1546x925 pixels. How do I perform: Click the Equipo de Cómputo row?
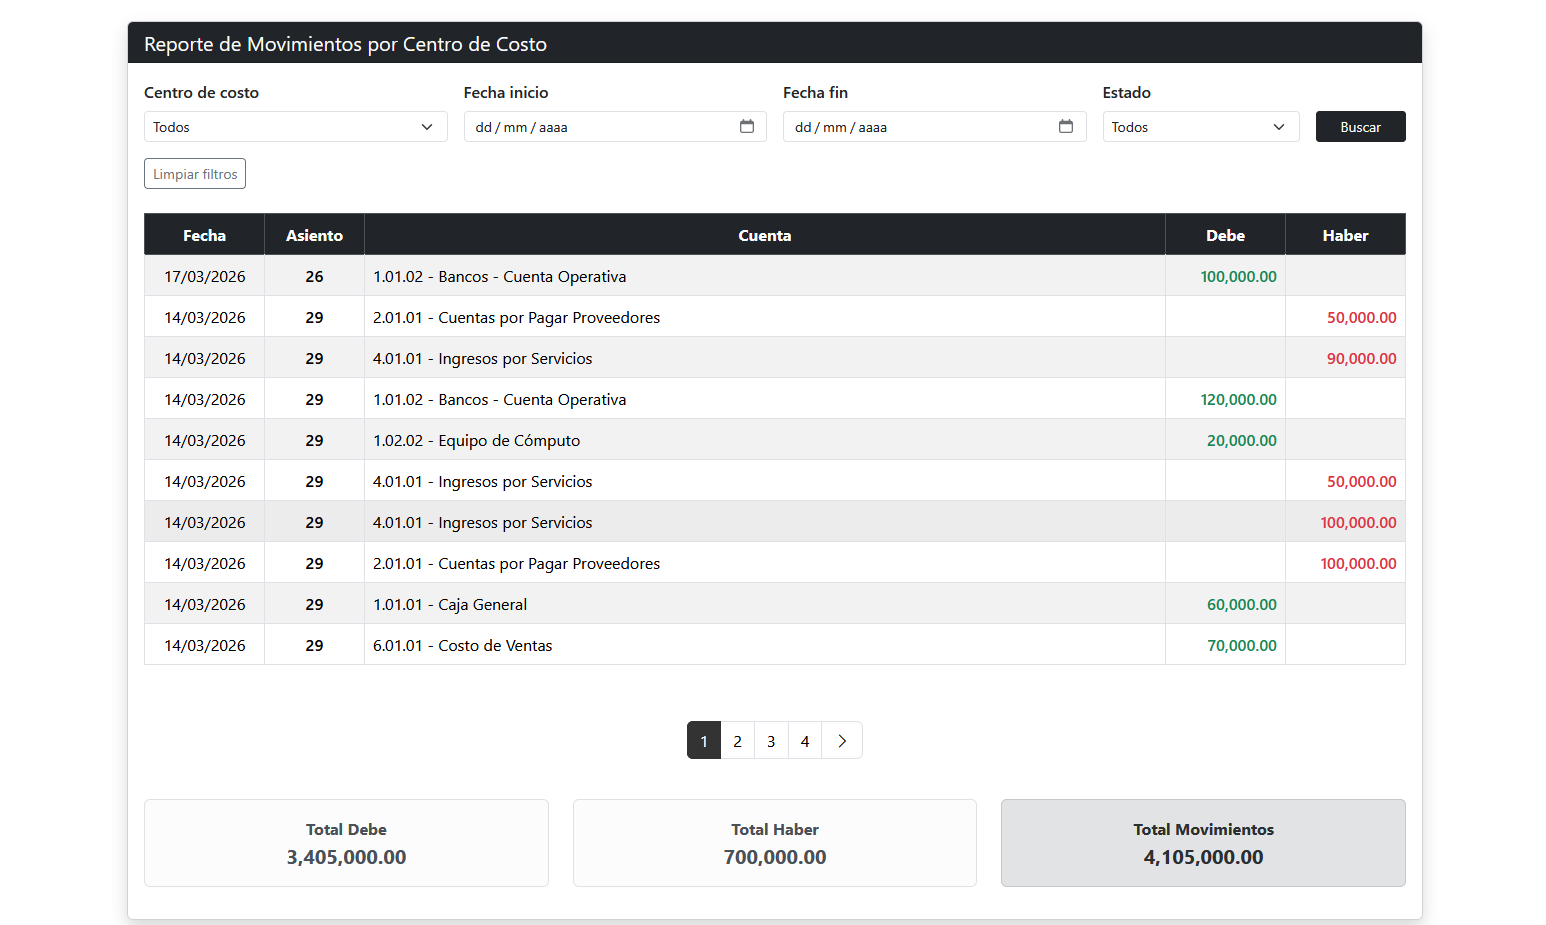[x=764, y=440]
